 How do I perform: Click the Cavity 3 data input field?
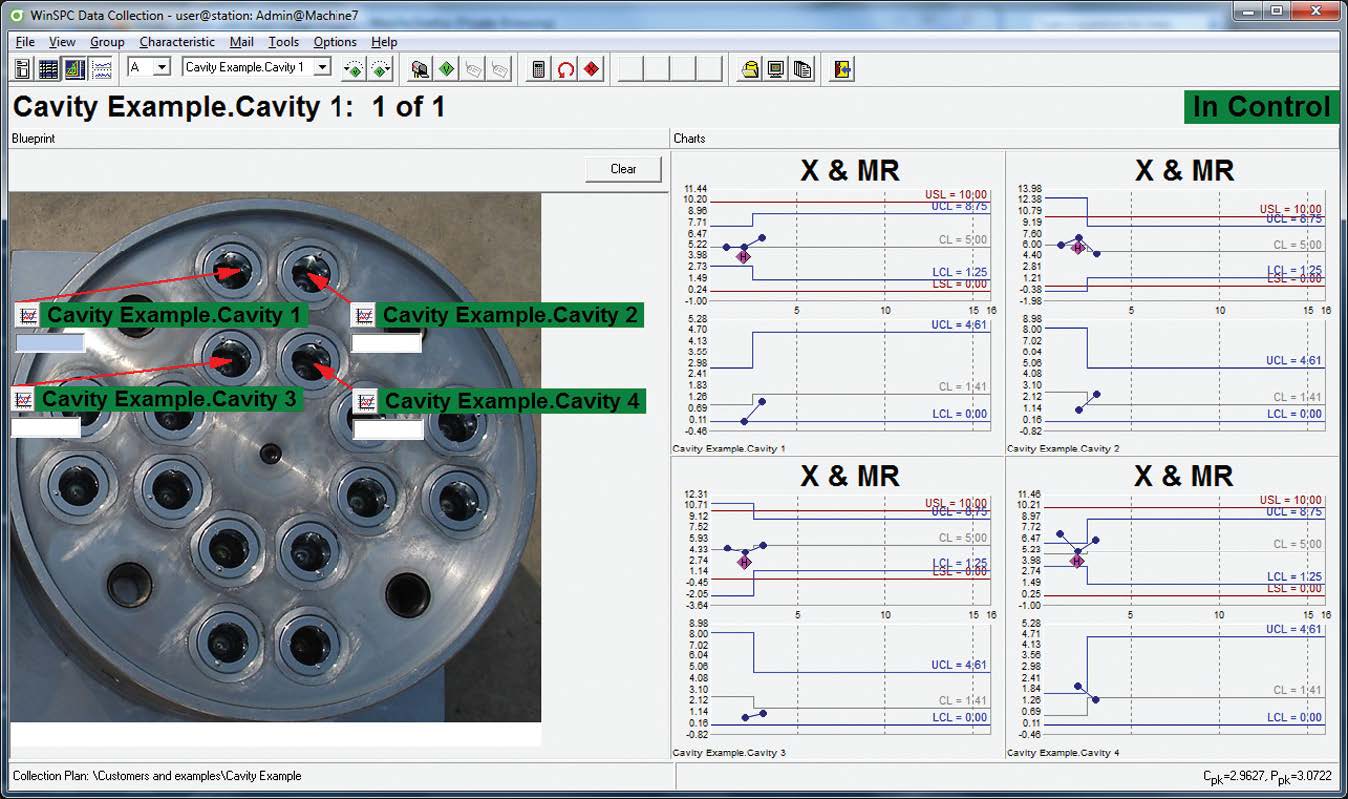[x=45, y=428]
